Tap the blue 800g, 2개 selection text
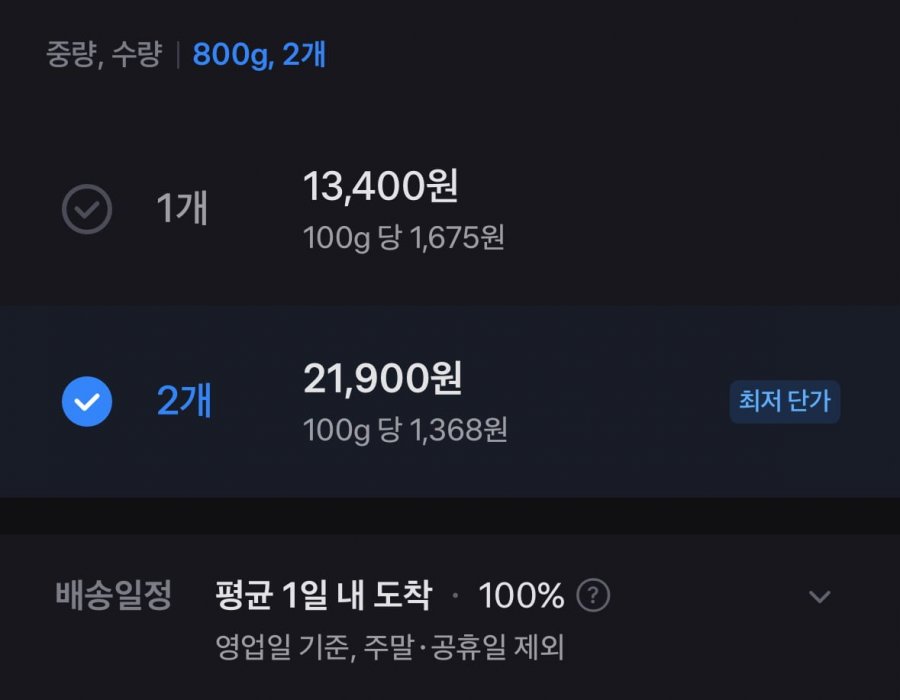The image size is (900, 700). click(x=259, y=54)
